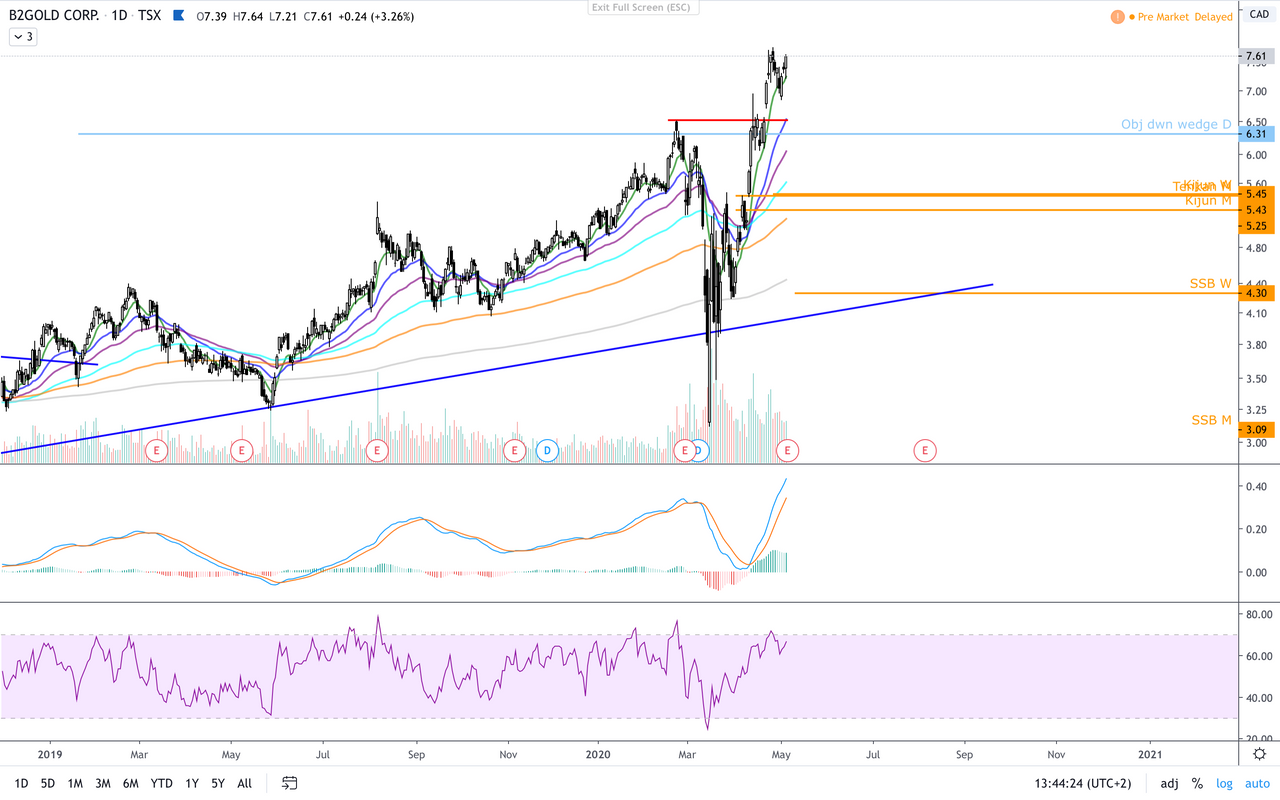Open the CAD currency selector
This screenshot has width=1280, height=800.
1259,14
